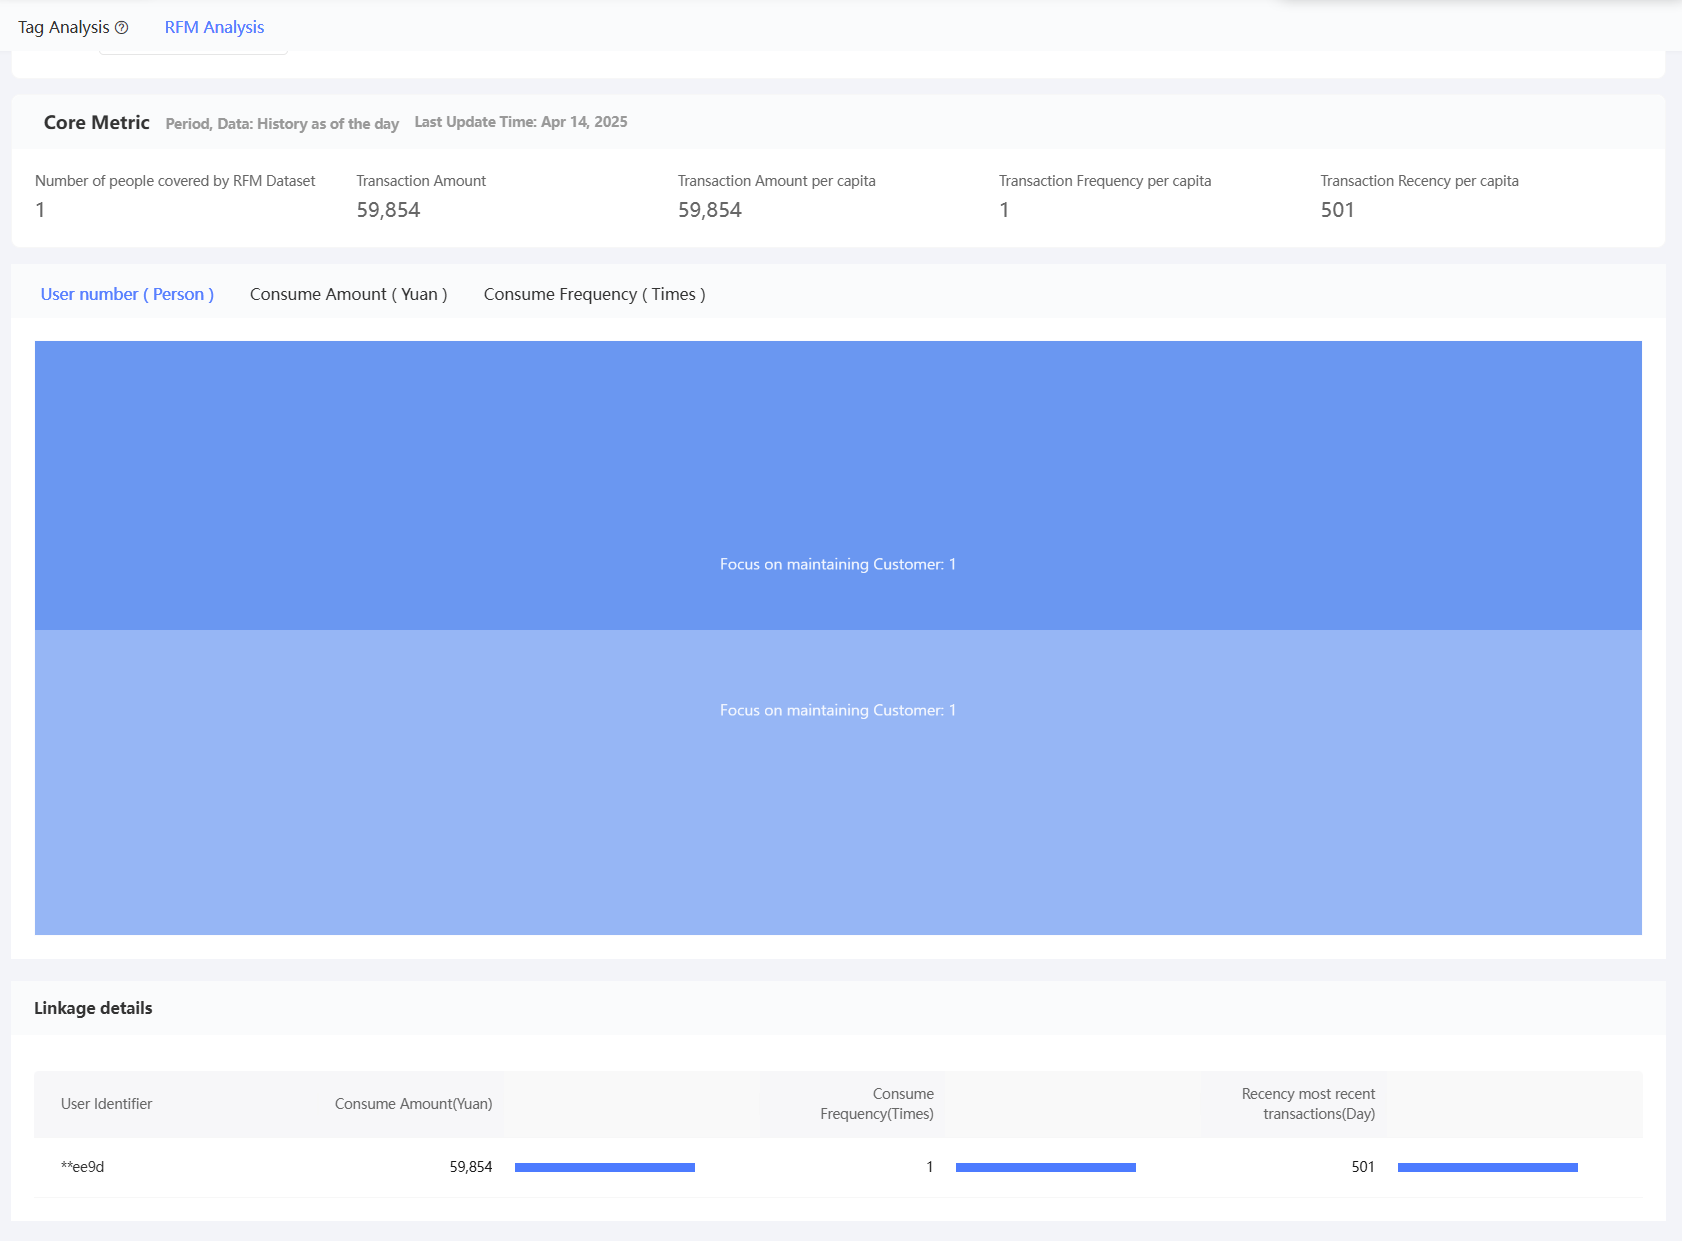Click the Core Metric heading
The height and width of the screenshot is (1241, 1682).
(97, 122)
